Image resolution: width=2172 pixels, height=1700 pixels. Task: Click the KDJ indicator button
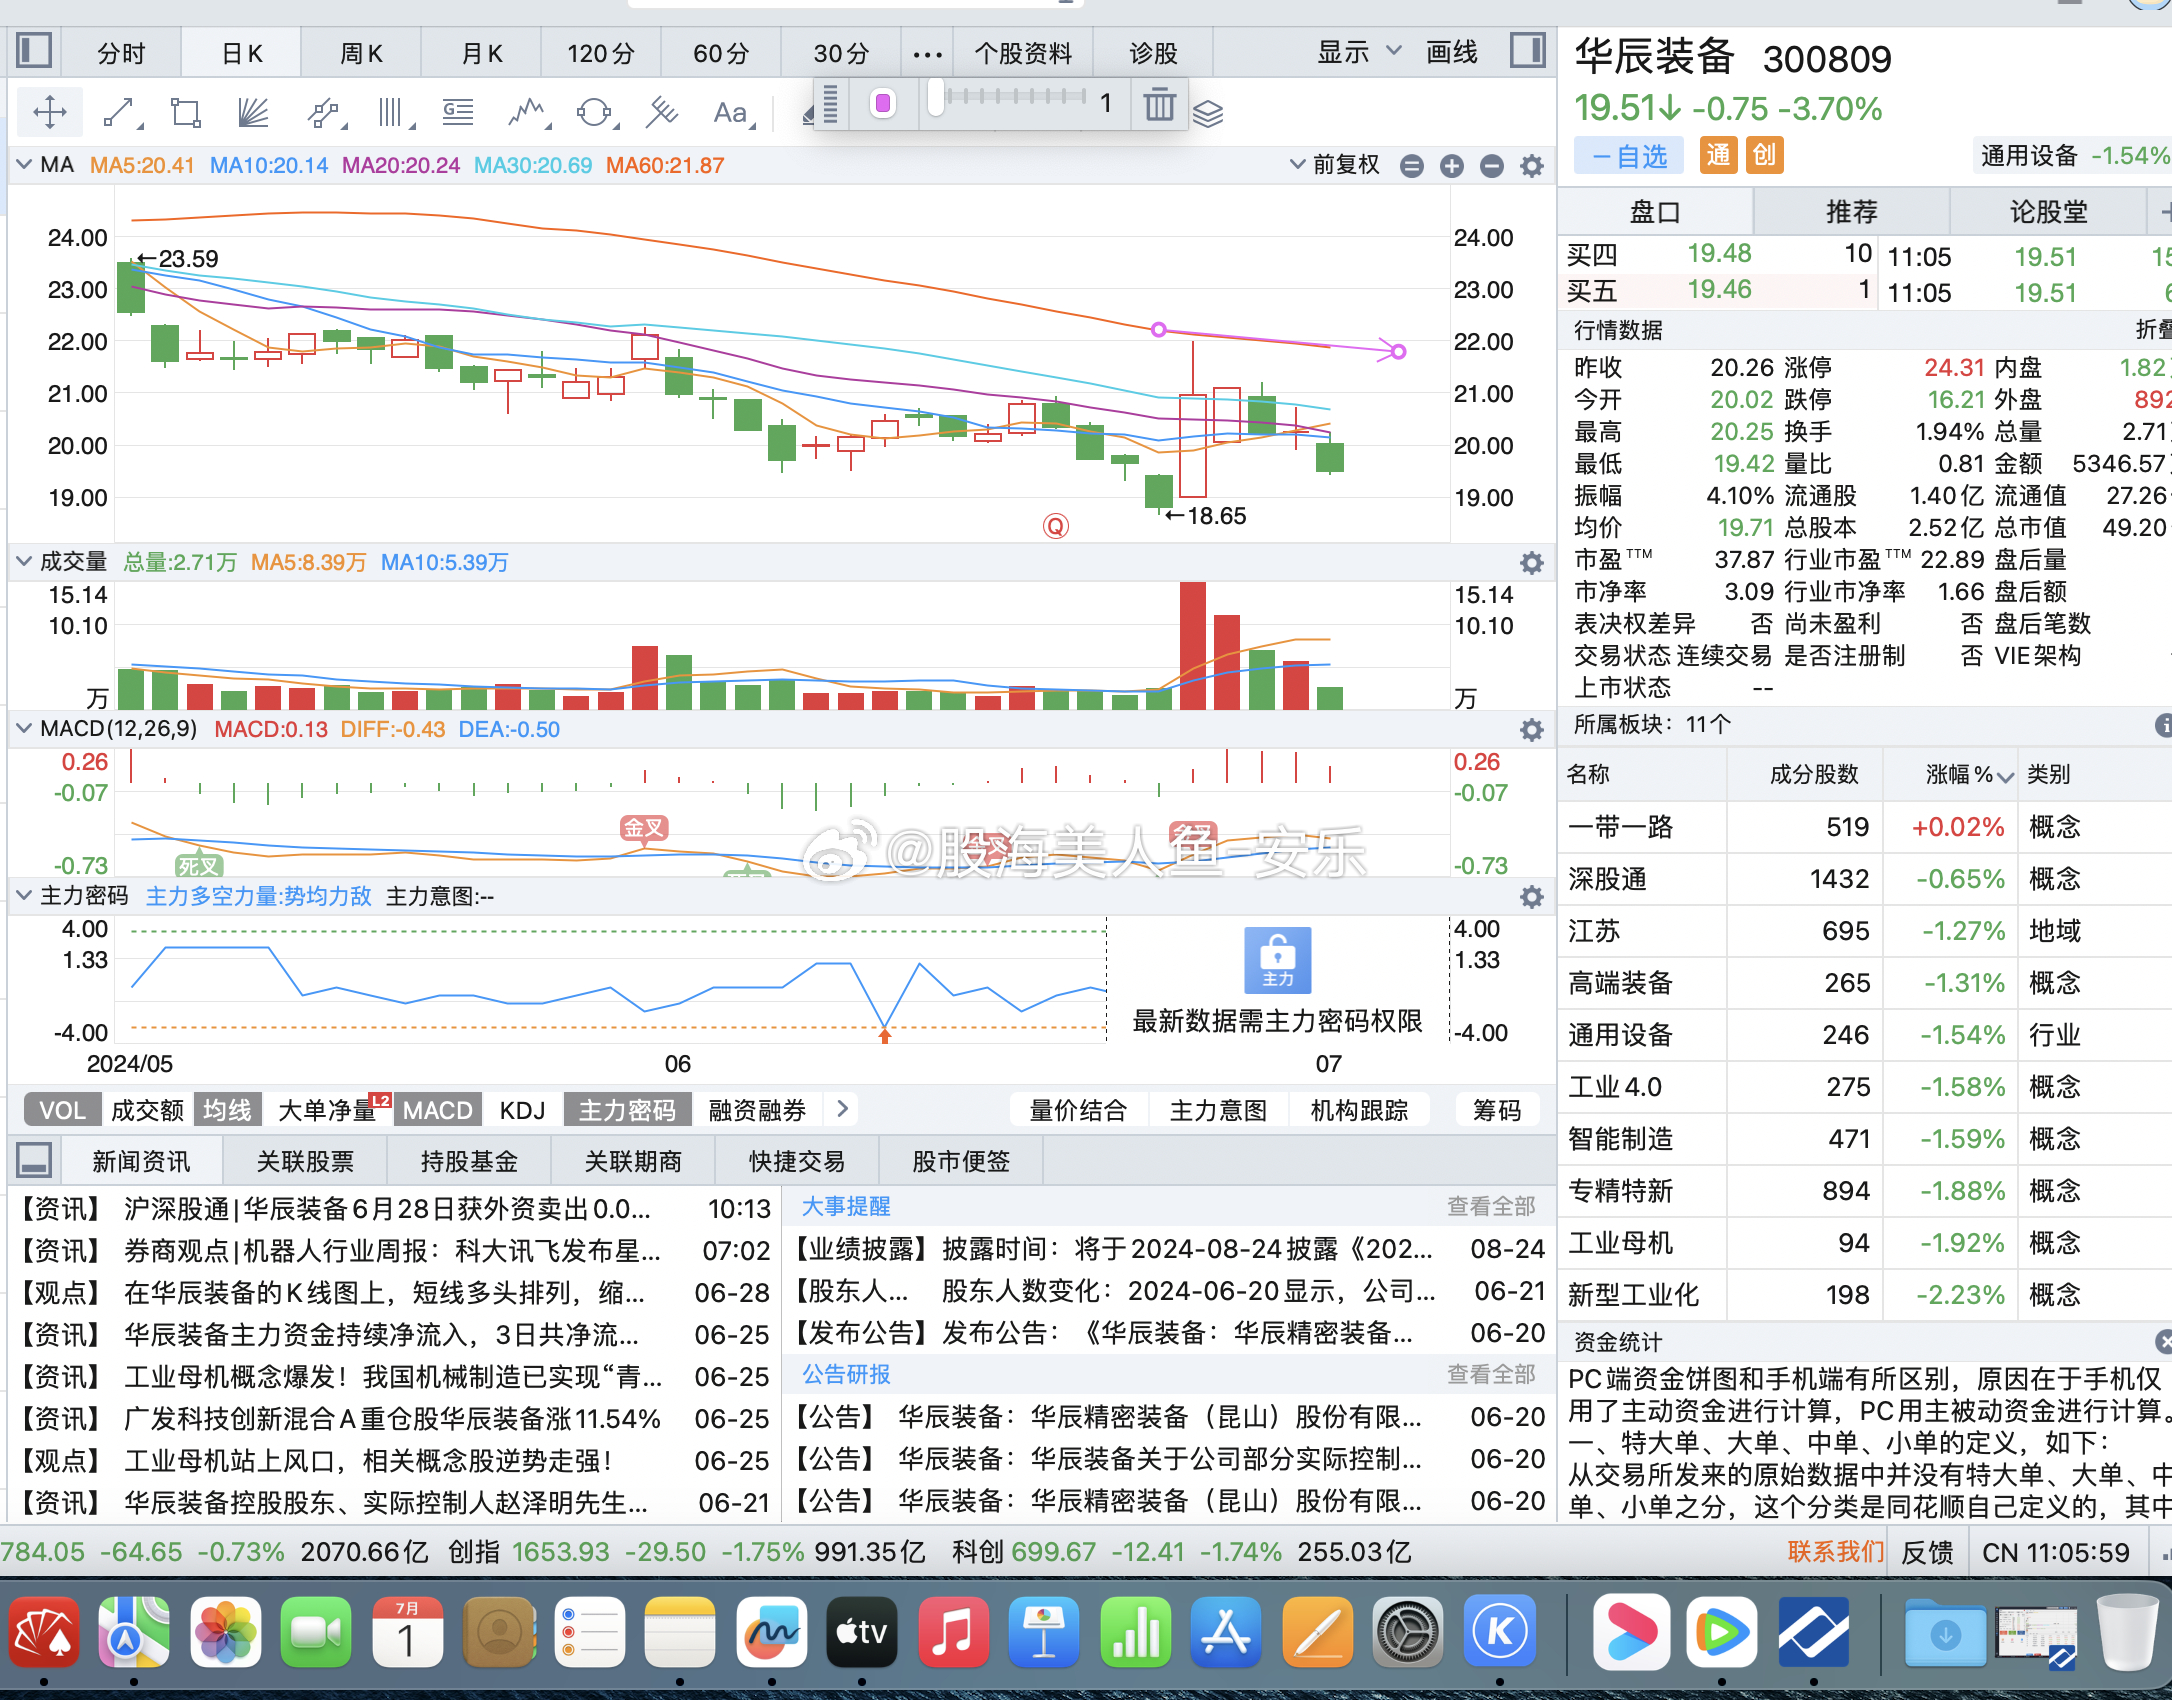(x=522, y=1110)
